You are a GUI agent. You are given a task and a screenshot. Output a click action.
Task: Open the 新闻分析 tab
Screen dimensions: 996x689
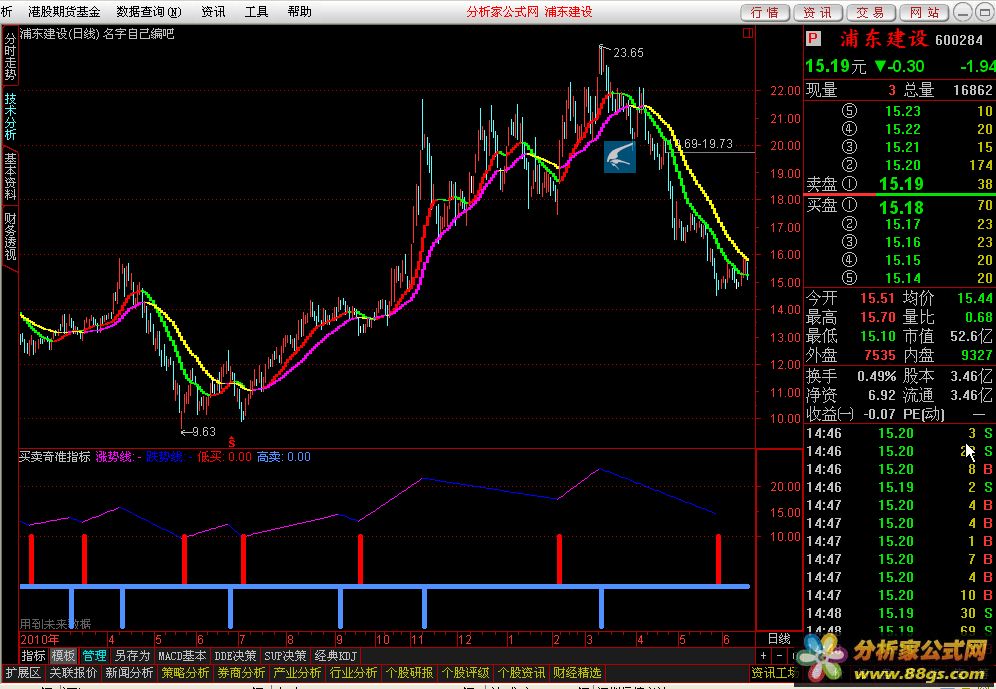tap(129, 672)
